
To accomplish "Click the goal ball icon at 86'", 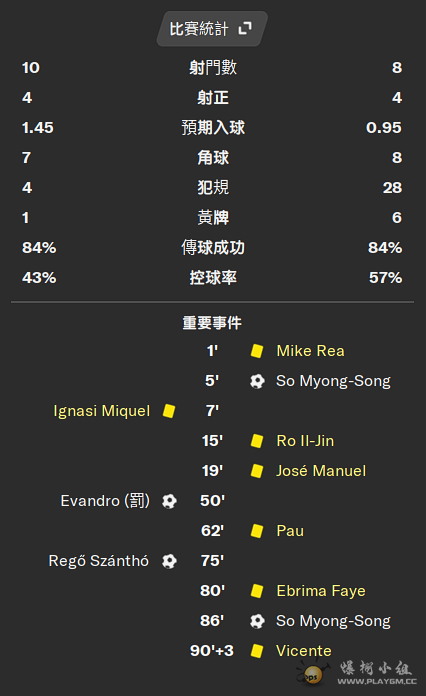I will 257,621.
